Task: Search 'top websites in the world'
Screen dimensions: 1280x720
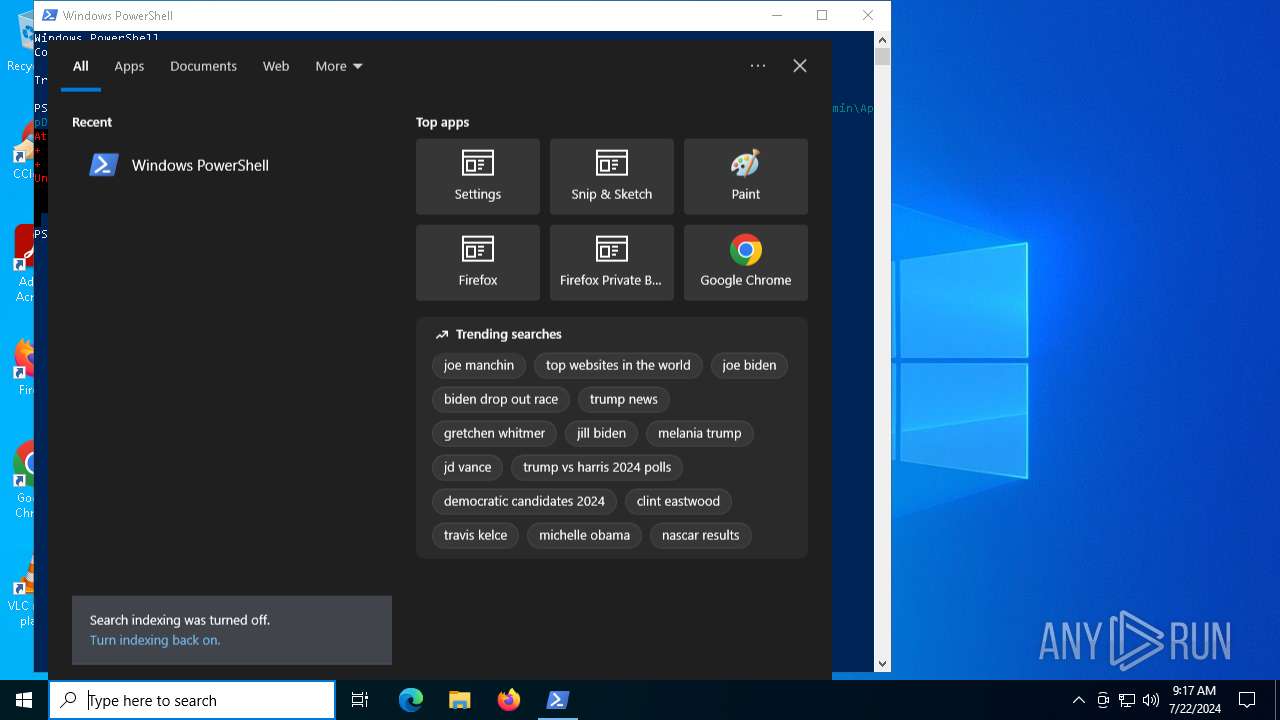Action: (618, 365)
